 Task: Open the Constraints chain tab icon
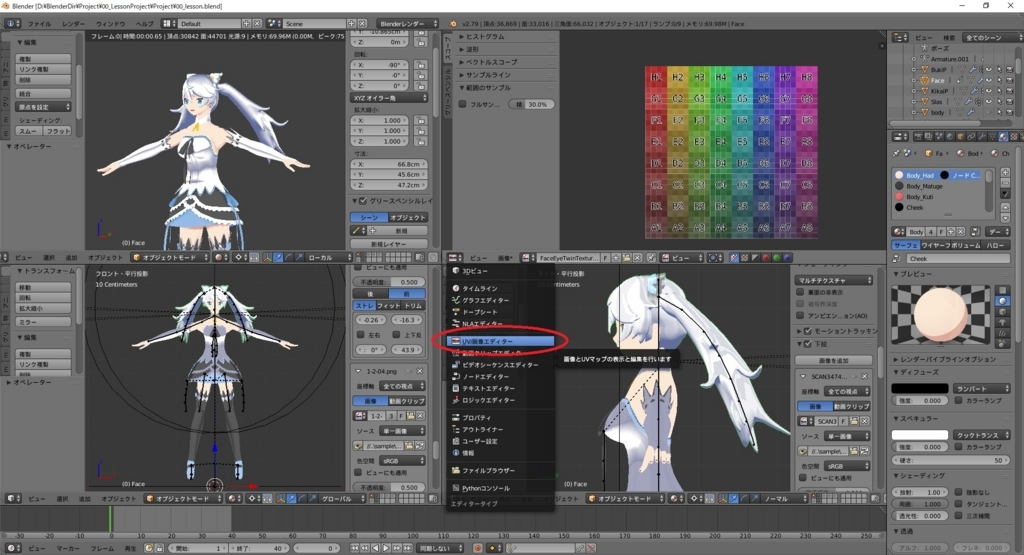[972, 137]
